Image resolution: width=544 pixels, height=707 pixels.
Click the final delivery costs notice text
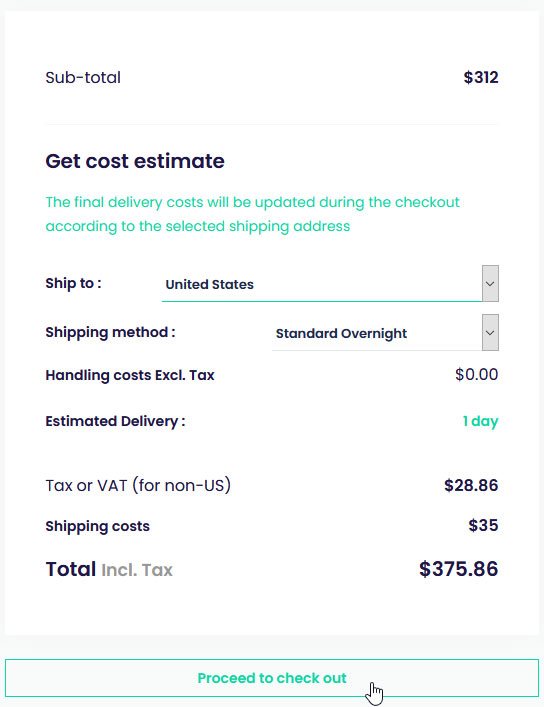252,214
